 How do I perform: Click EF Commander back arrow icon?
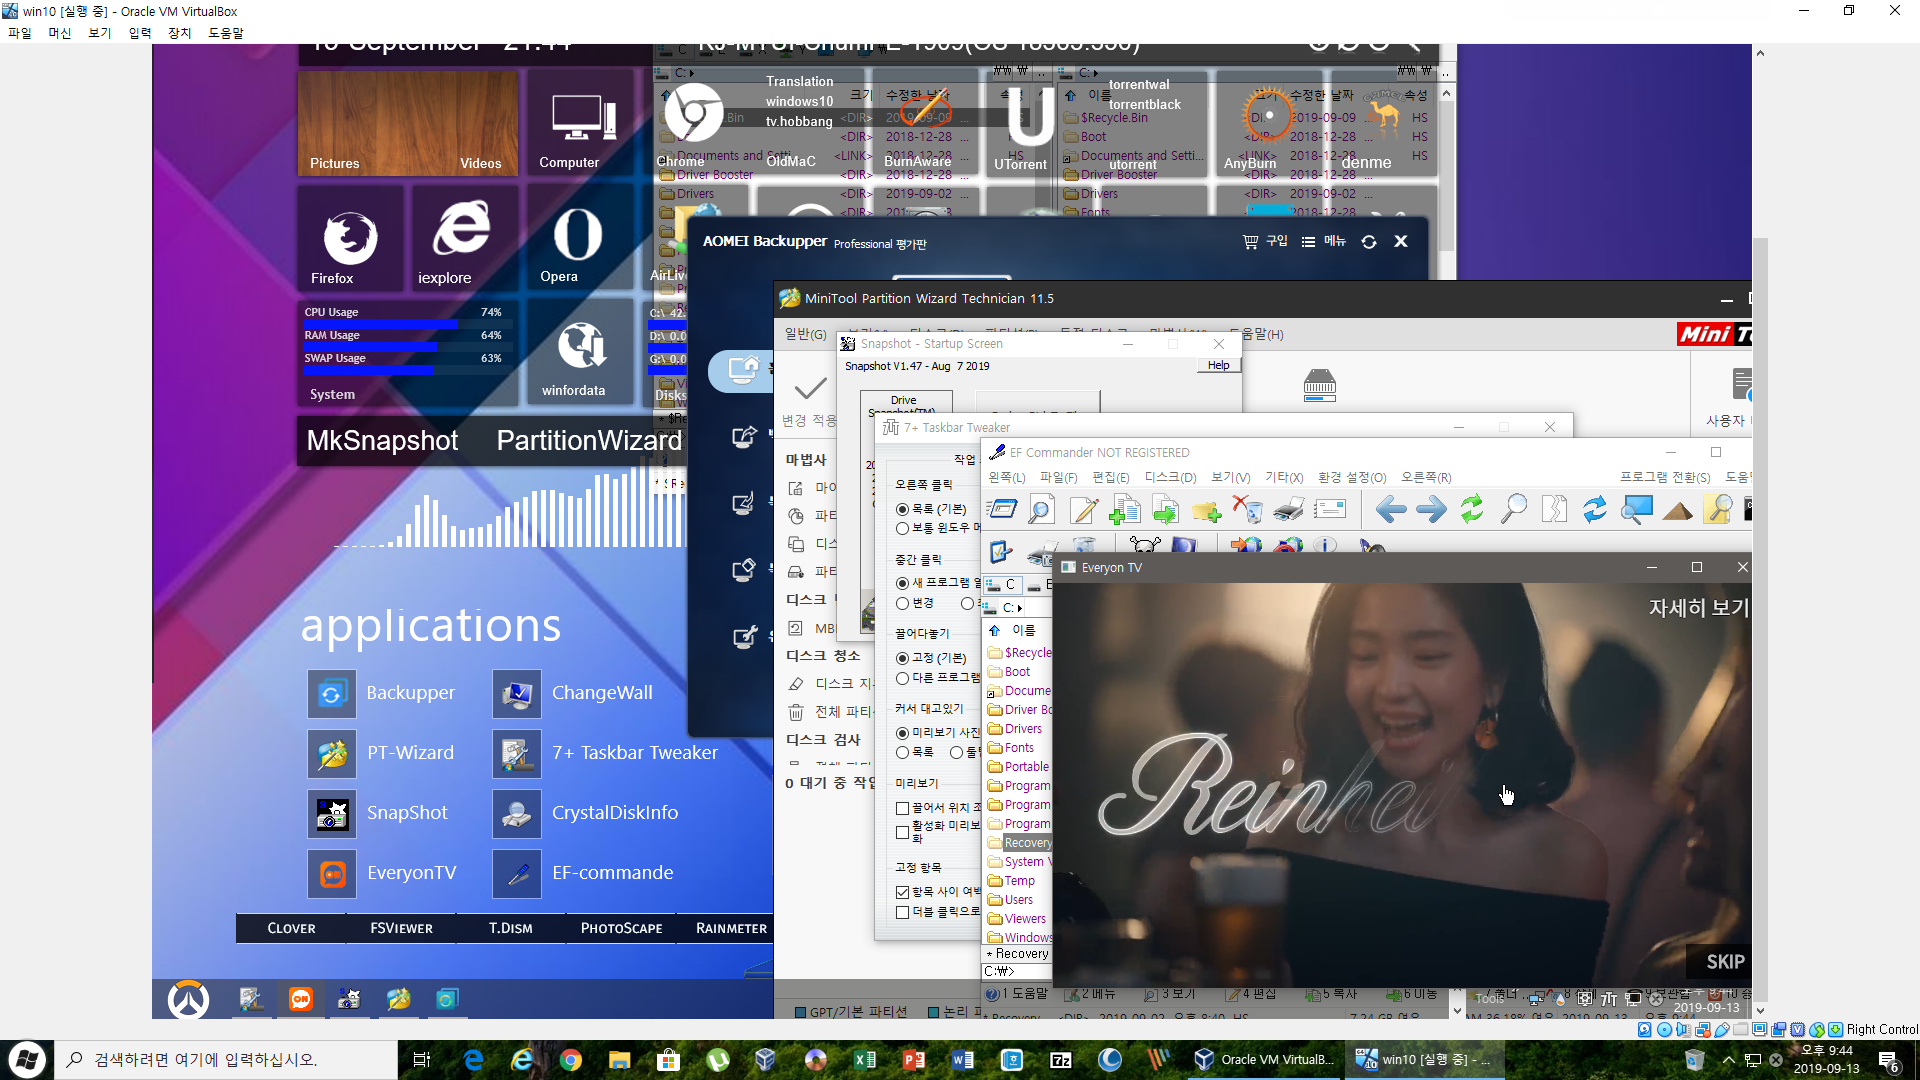1390,510
